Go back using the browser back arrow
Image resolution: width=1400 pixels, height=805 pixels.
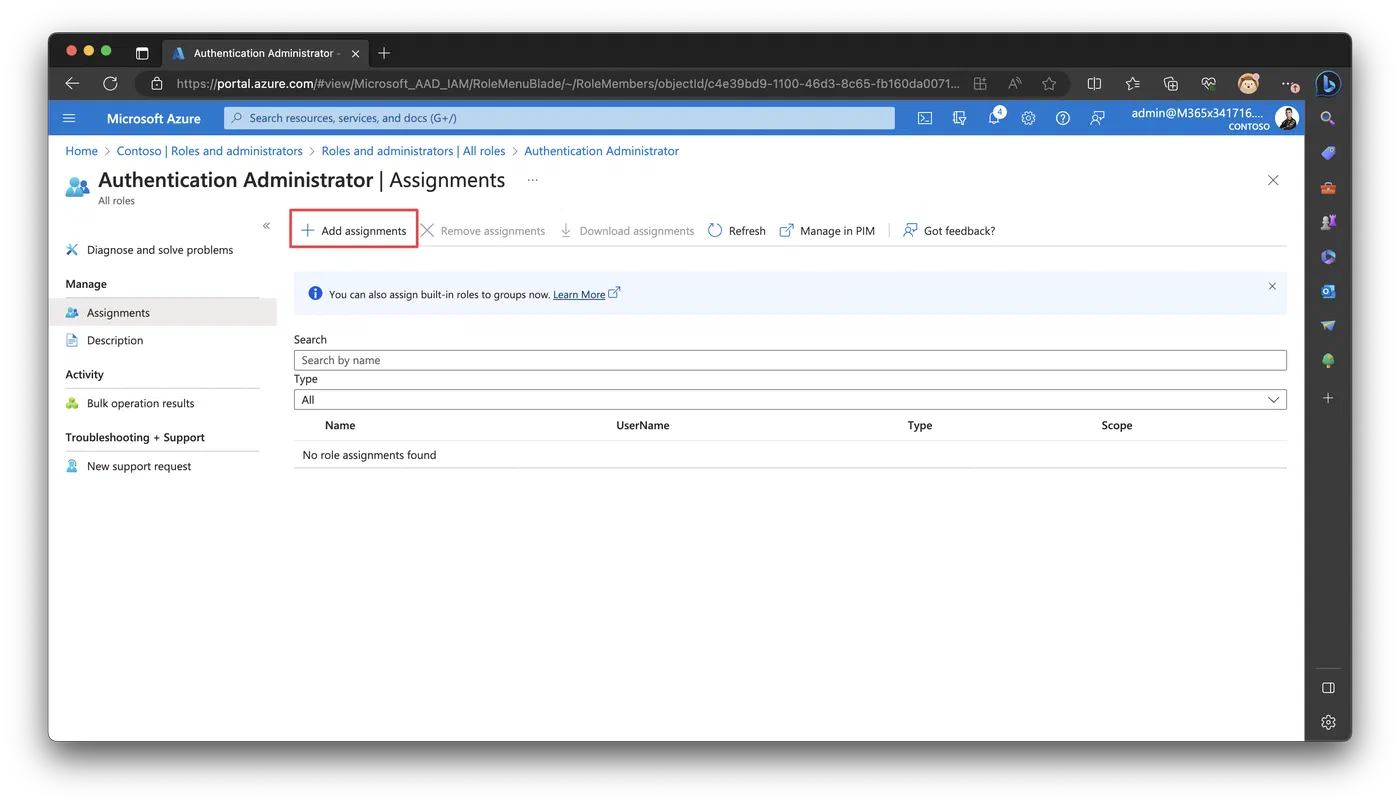click(x=72, y=84)
